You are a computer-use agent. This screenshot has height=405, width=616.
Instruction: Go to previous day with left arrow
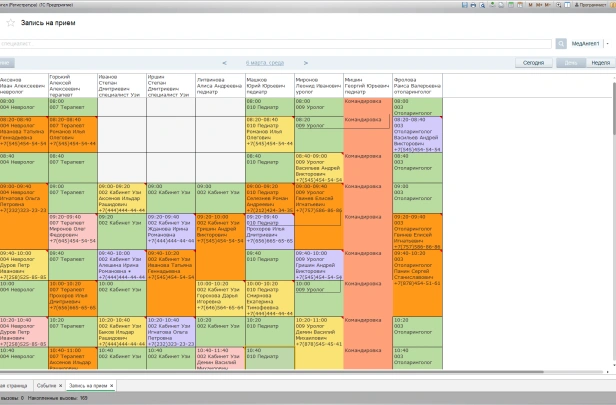[223, 62]
